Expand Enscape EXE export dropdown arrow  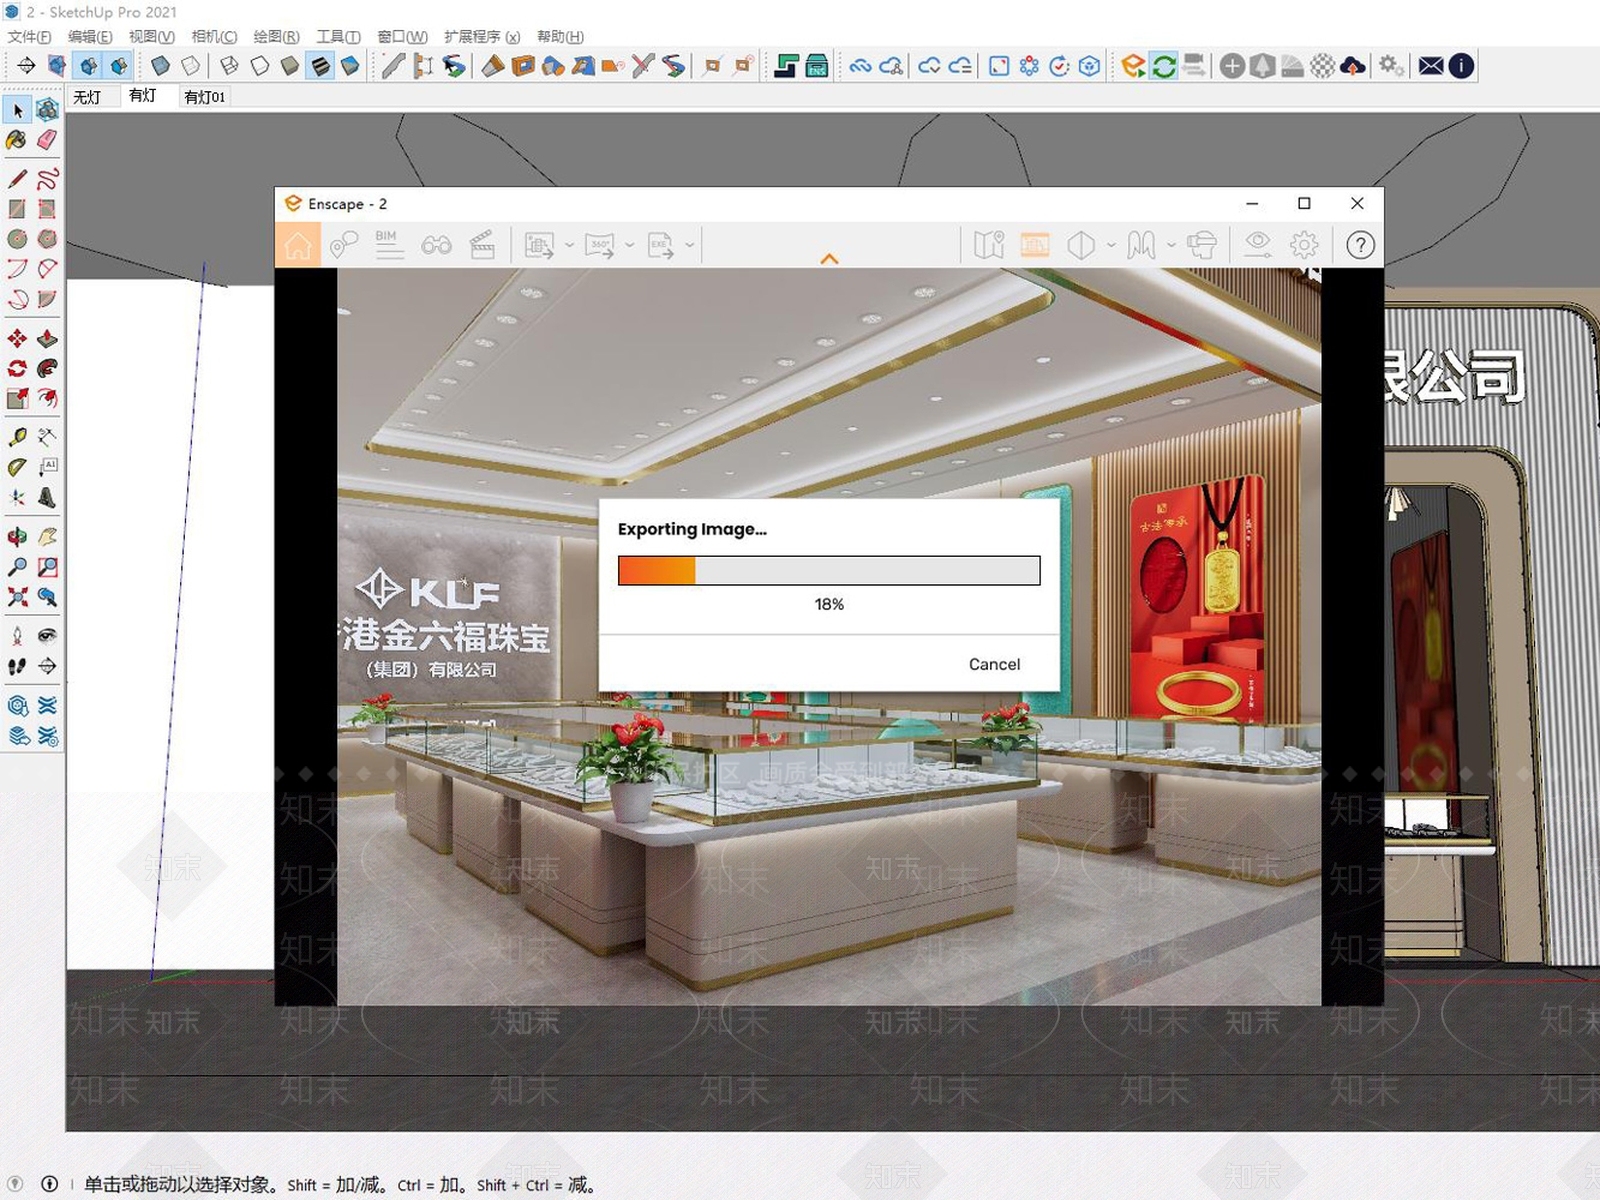tap(689, 245)
